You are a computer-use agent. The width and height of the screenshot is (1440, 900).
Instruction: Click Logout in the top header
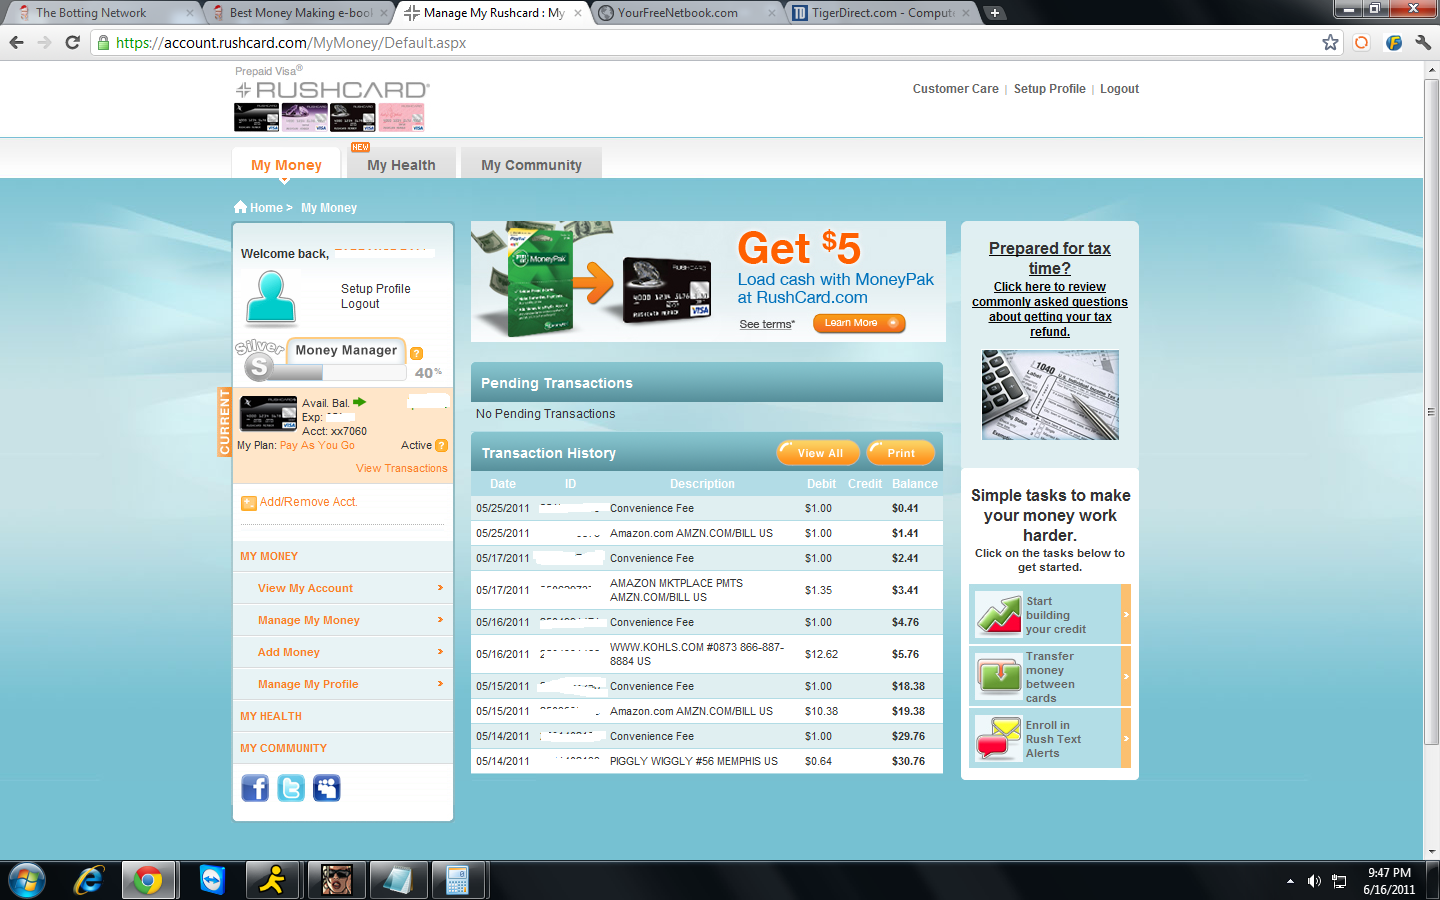tap(1119, 89)
